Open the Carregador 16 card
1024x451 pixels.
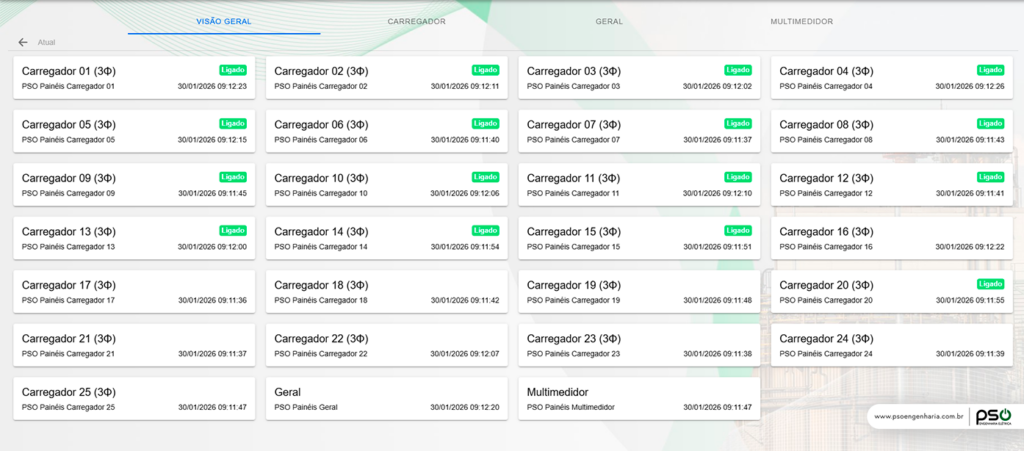(891, 238)
